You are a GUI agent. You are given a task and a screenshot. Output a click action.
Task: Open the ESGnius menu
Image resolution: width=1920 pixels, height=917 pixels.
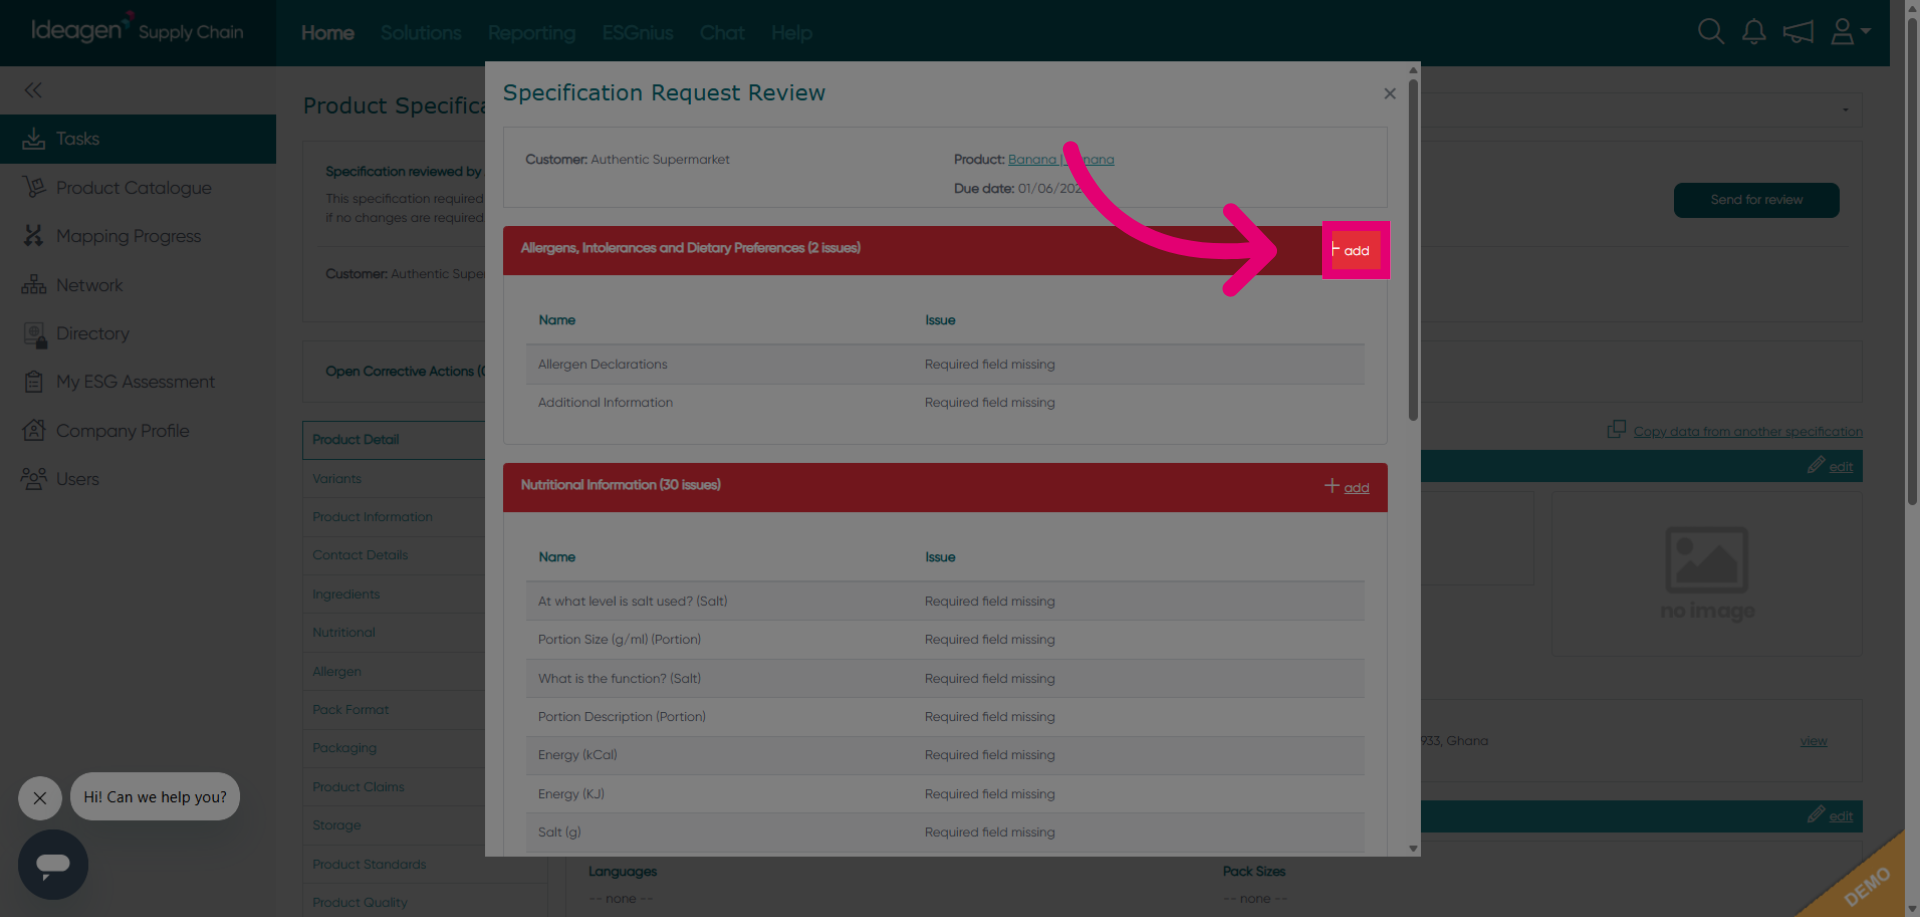638,33
